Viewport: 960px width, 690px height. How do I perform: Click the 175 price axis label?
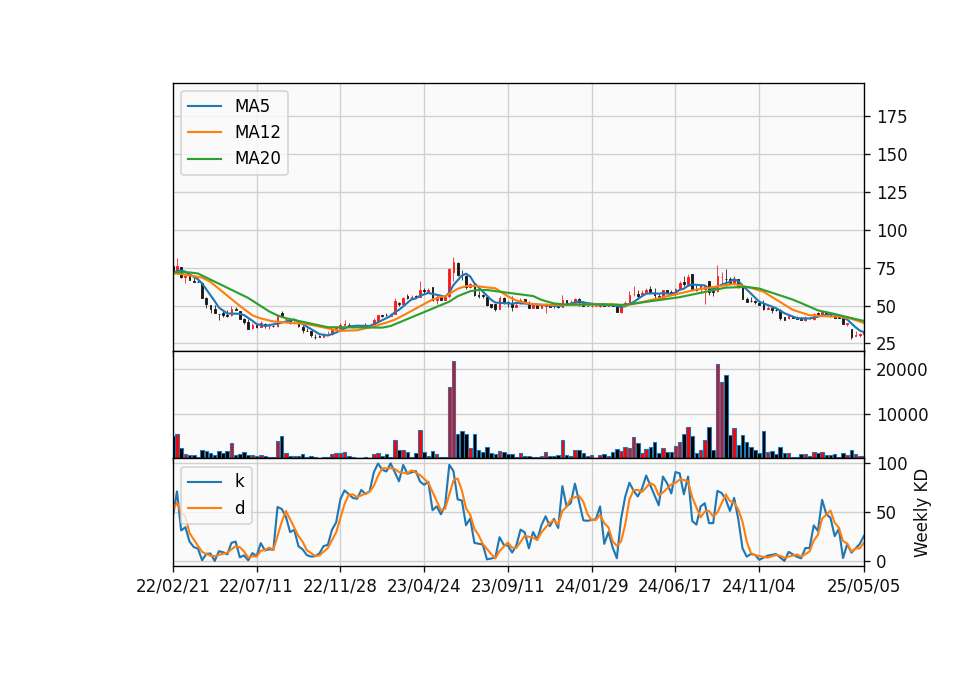pyautogui.click(x=892, y=117)
